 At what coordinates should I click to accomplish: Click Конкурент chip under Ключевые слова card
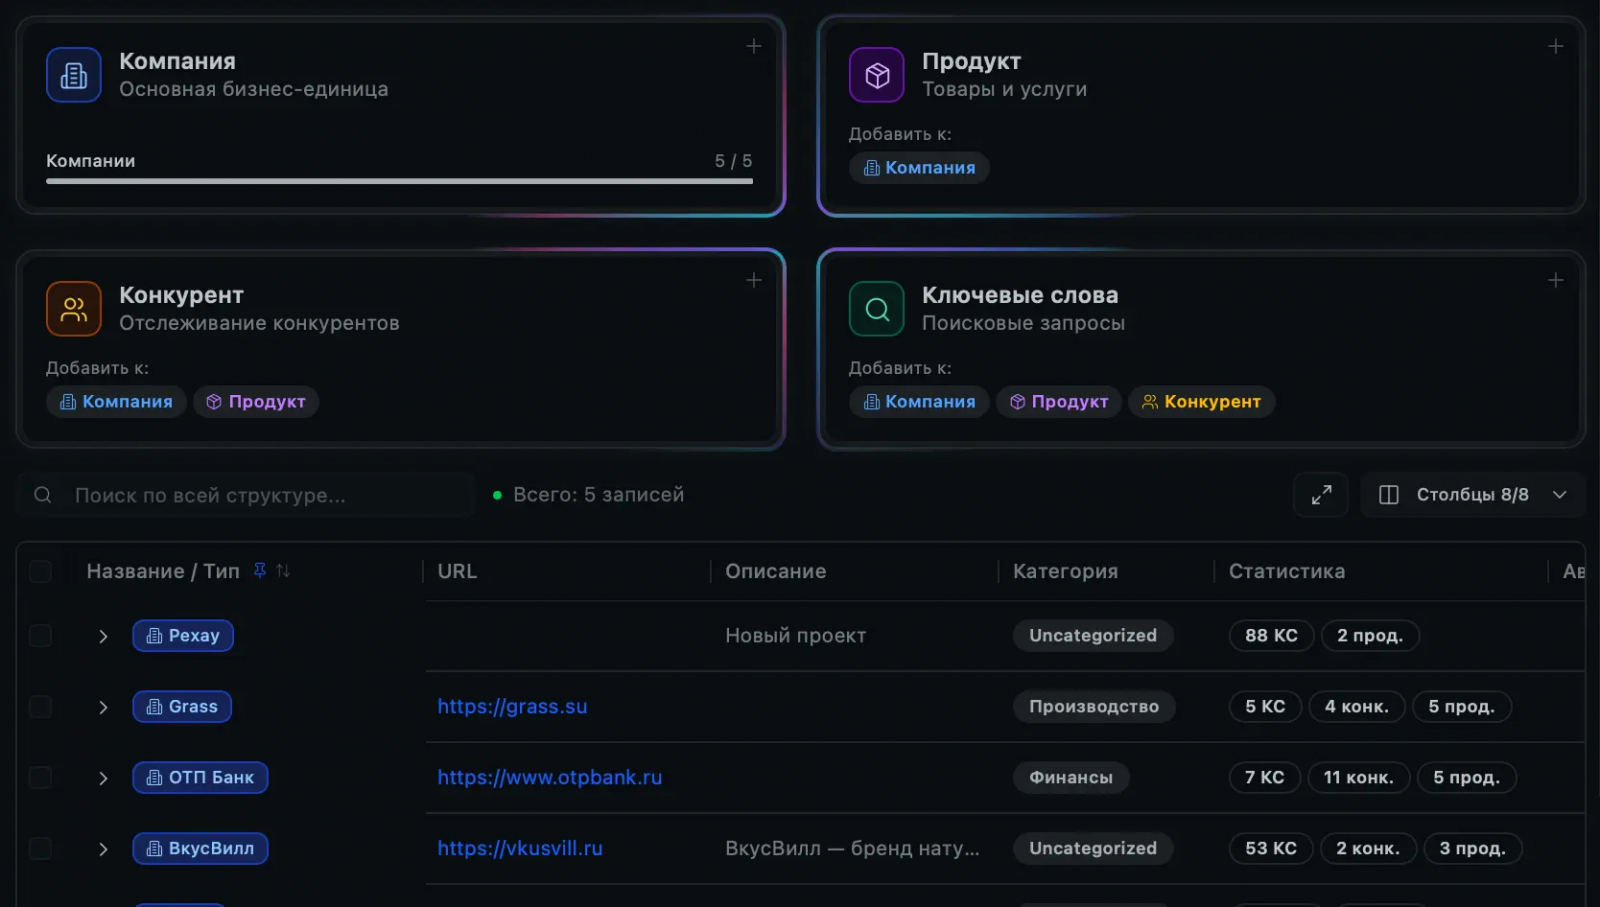(1201, 402)
